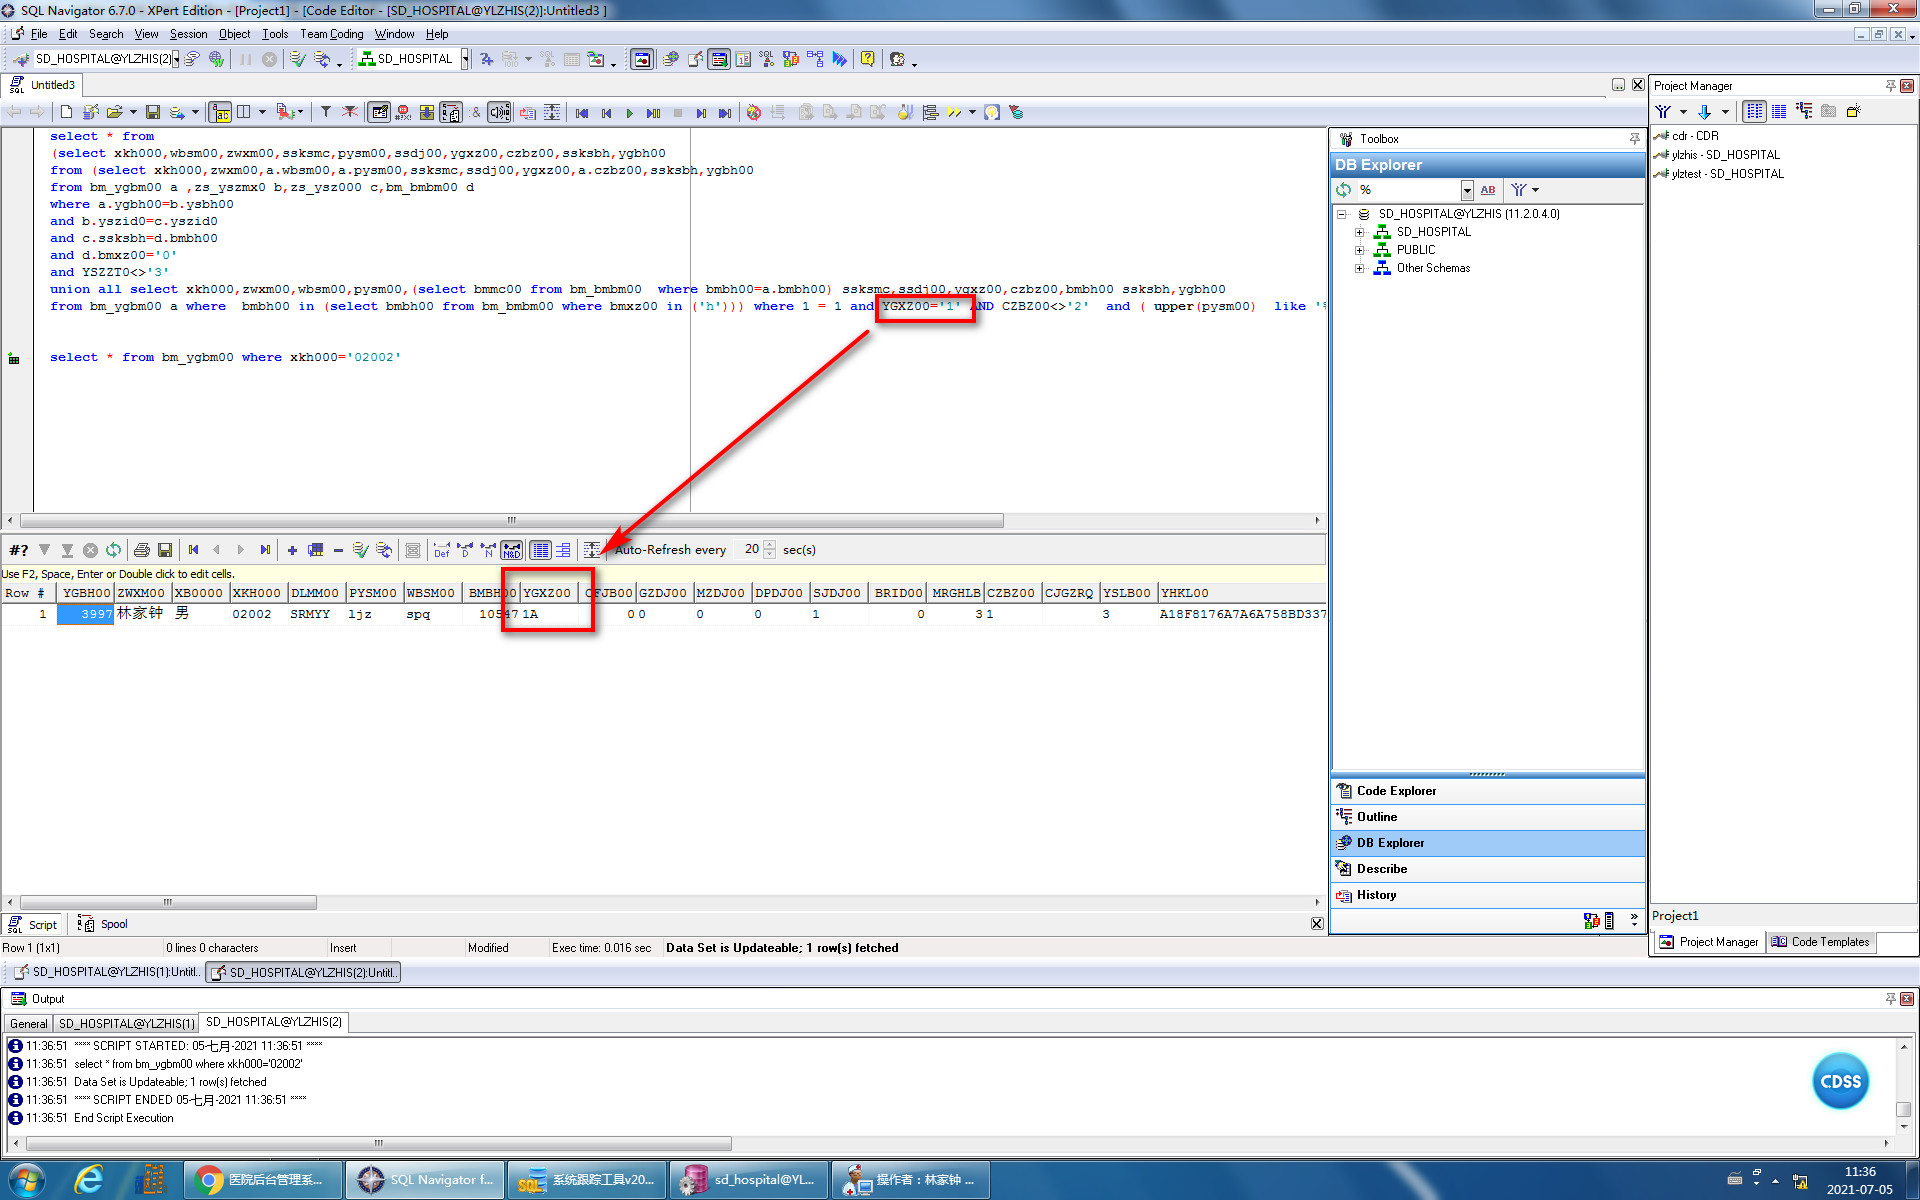Click the Open file folder icon
The height and width of the screenshot is (1200, 1920).
114,112
